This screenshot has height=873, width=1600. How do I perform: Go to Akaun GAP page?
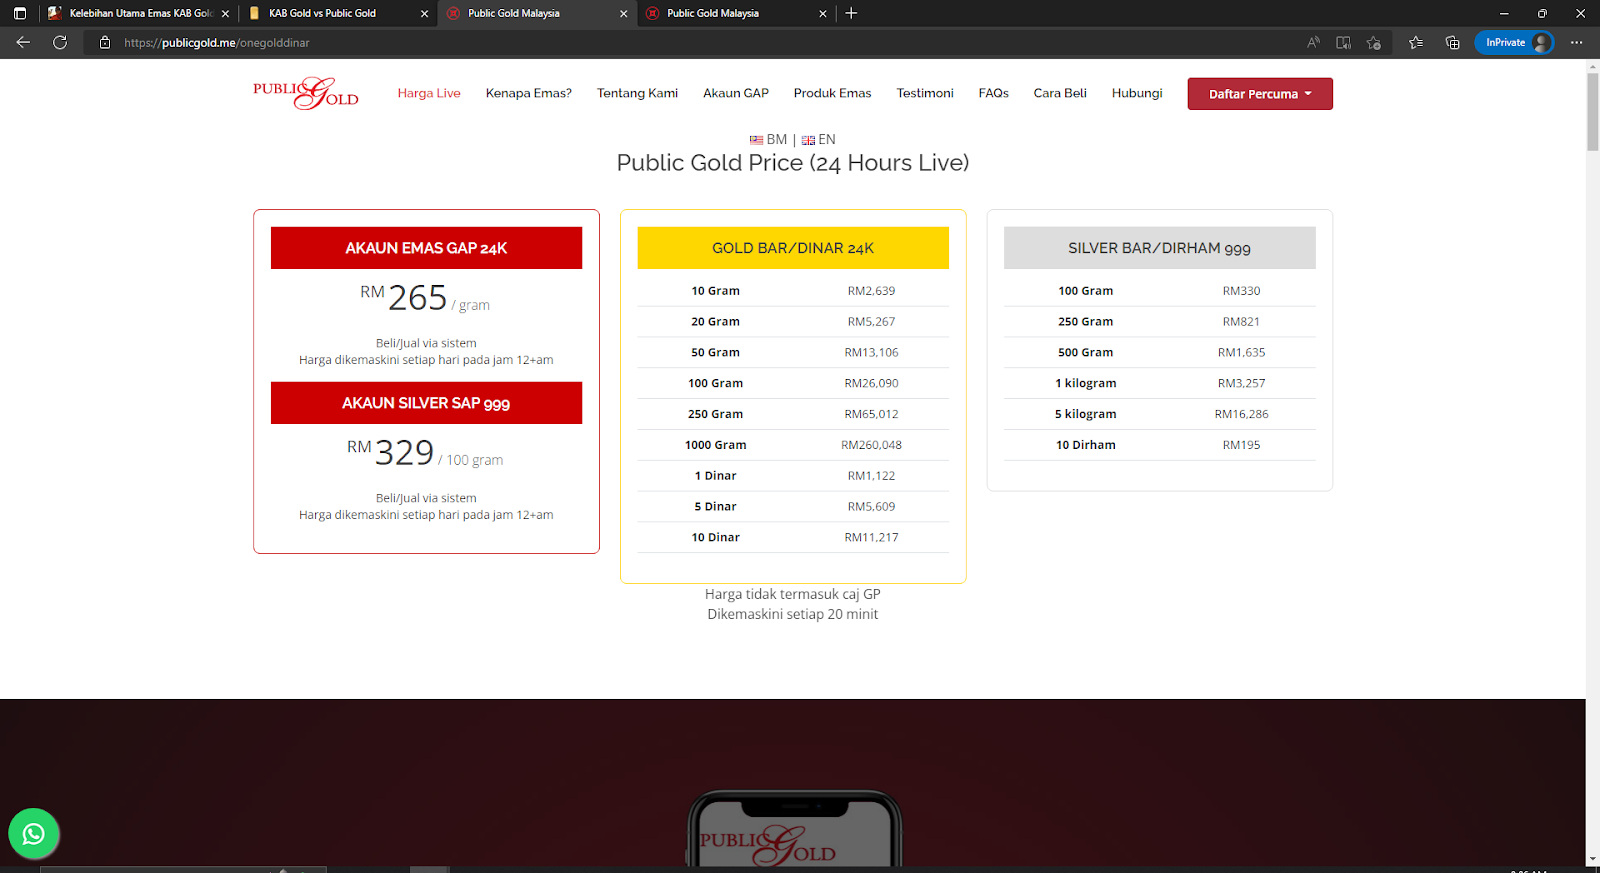(736, 93)
